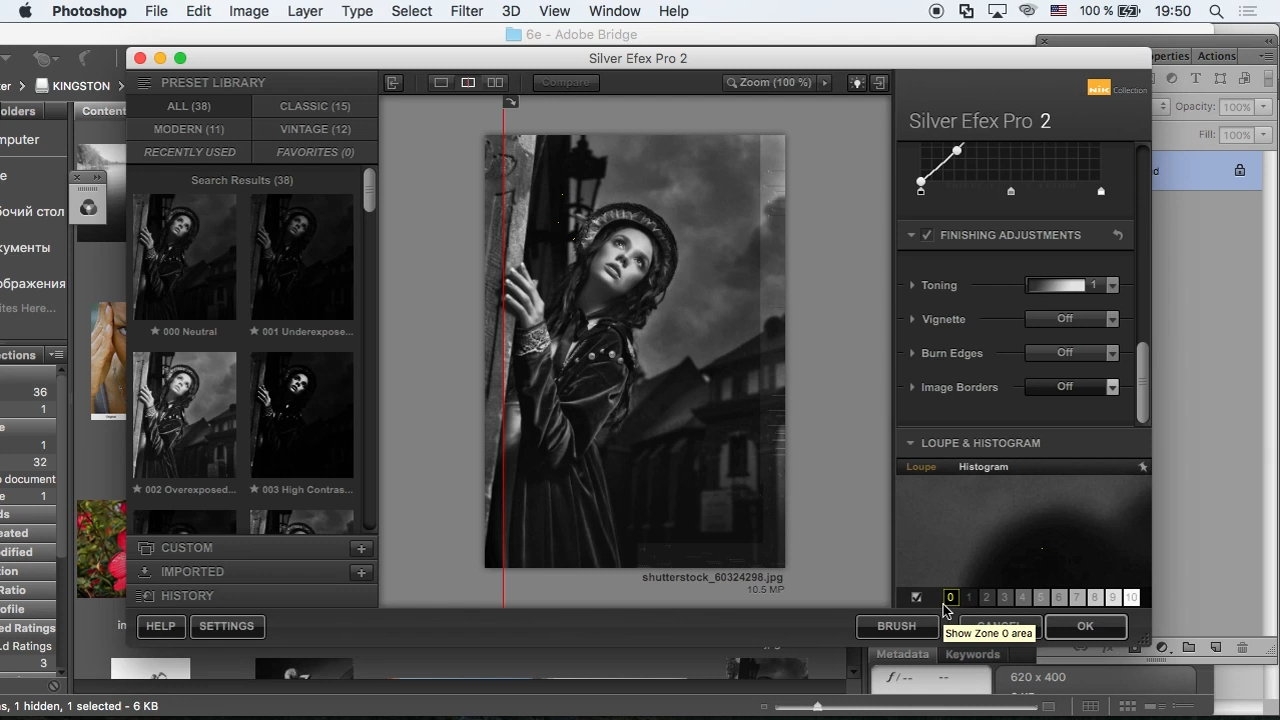Open the Filter menu in Photoshop
Viewport: 1280px width, 720px height.
[467, 11]
